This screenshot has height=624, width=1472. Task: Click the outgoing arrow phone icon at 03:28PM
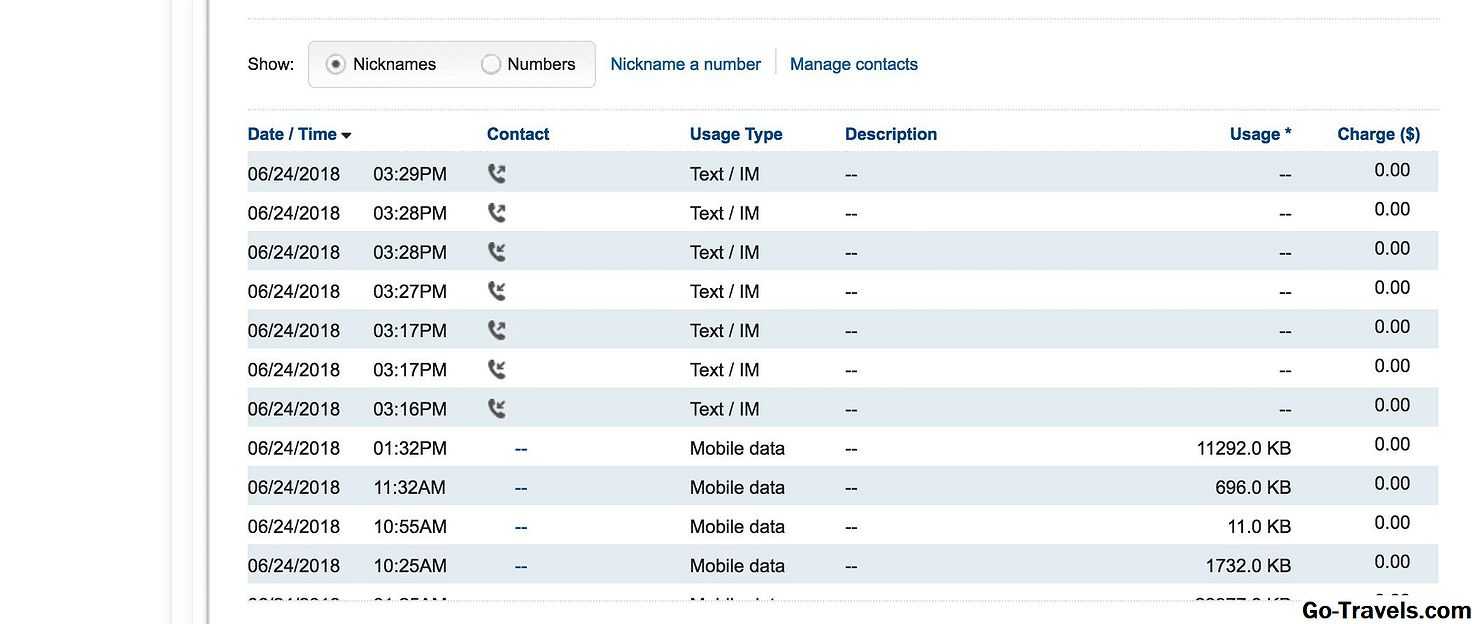(x=496, y=213)
